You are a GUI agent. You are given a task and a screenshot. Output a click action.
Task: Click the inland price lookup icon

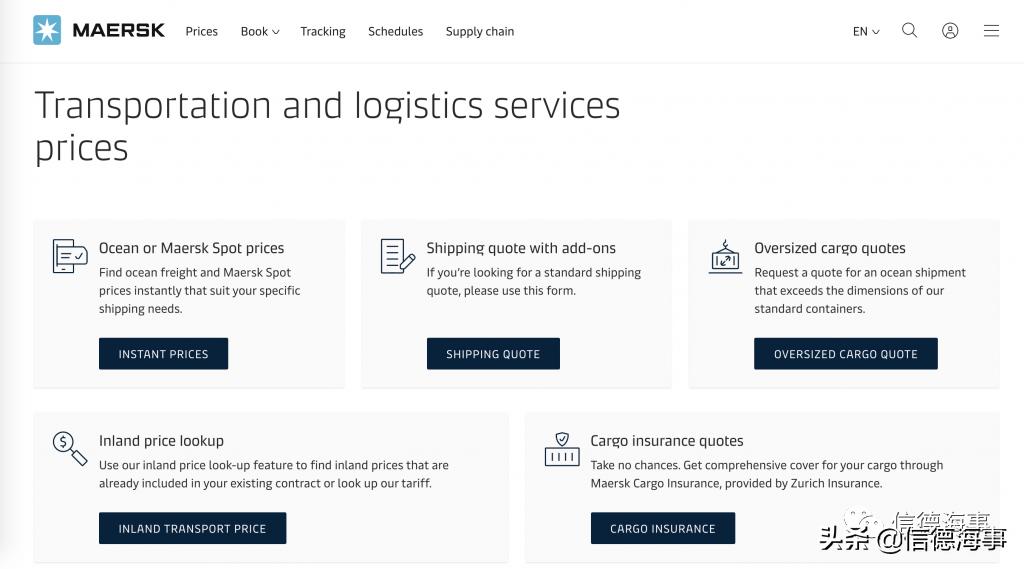tap(70, 448)
